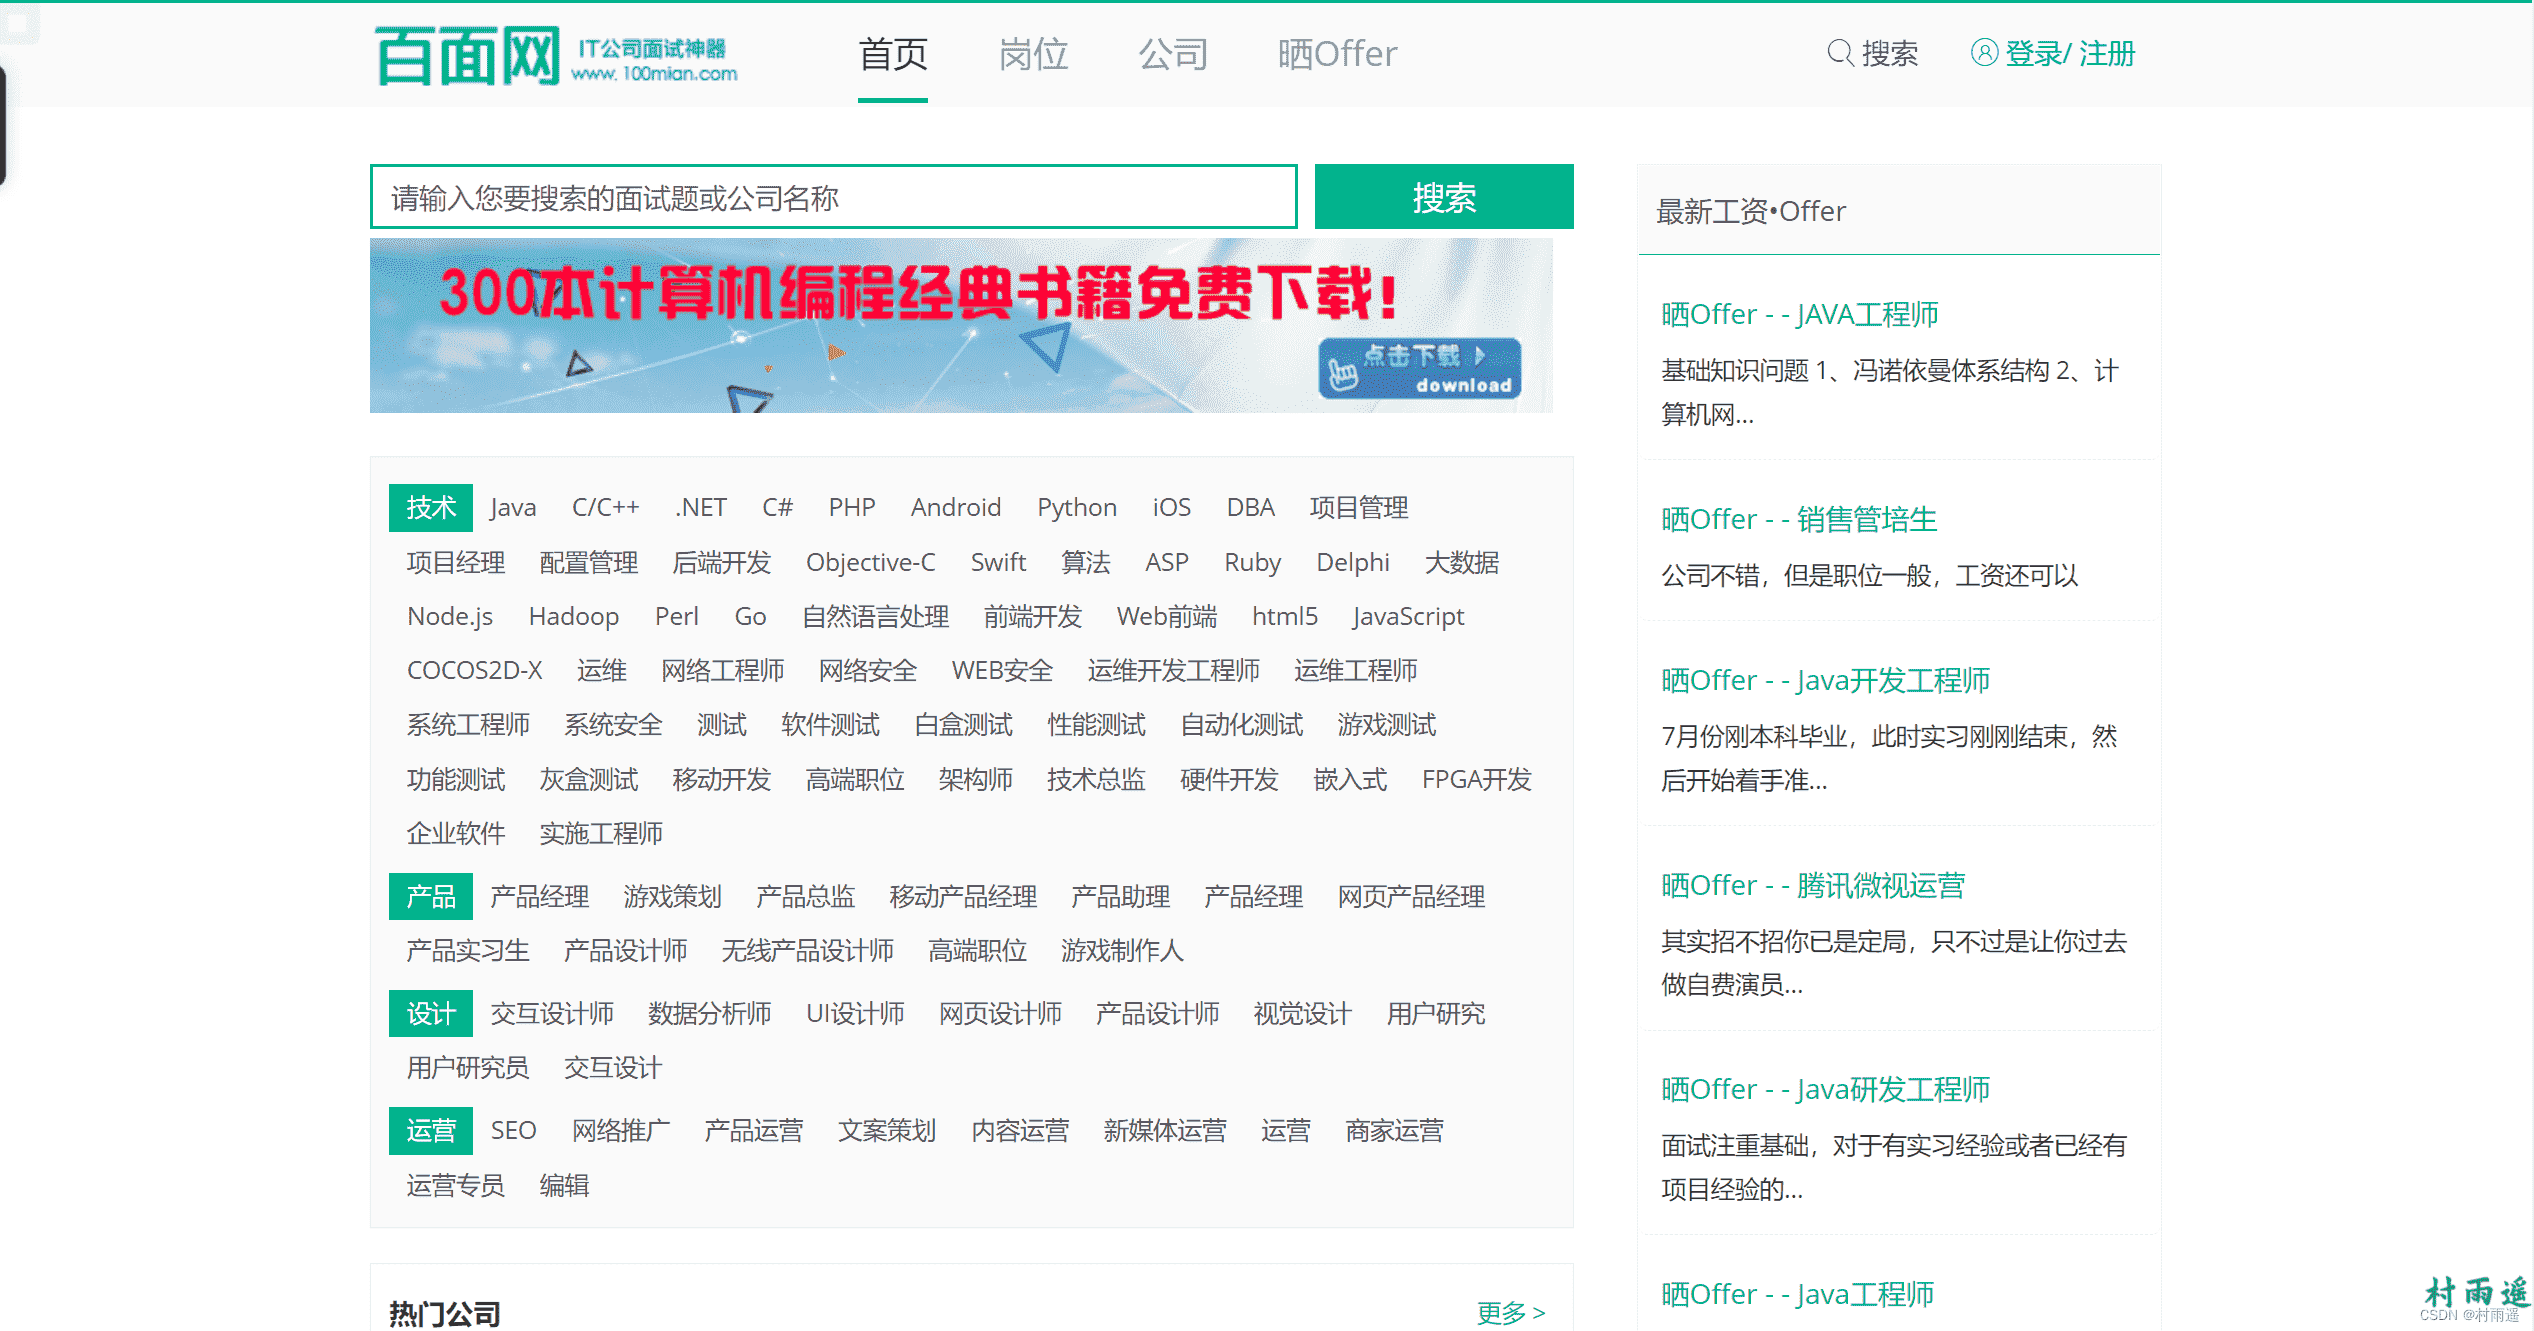Open 晒Offer 销售管培生 post
2534x1331 pixels.
[1798, 520]
